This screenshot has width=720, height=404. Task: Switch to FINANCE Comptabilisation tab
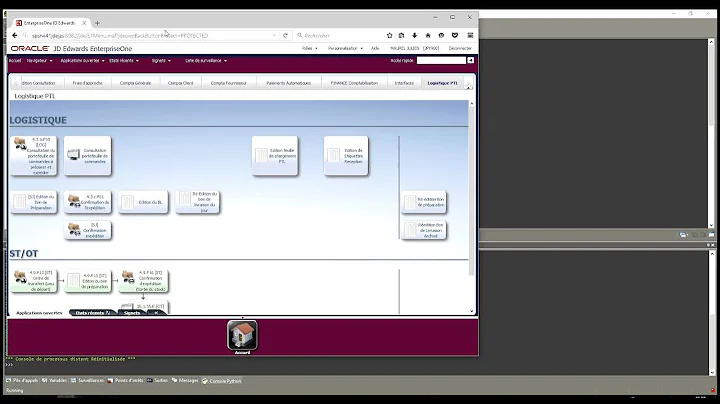click(x=354, y=83)
